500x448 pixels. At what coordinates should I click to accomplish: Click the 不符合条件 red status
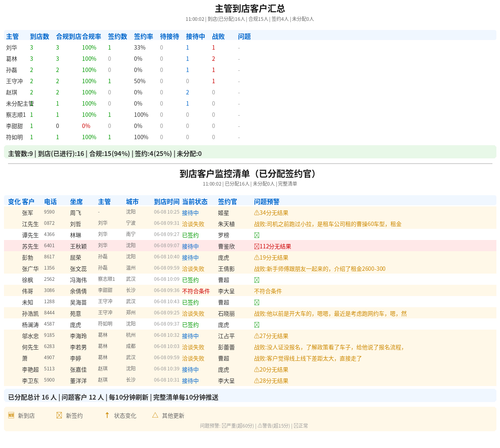196,291
